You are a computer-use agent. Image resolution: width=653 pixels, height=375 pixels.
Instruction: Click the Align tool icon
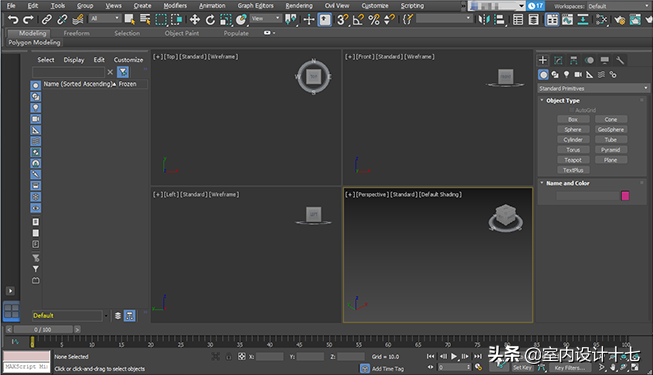pos(499,20)
